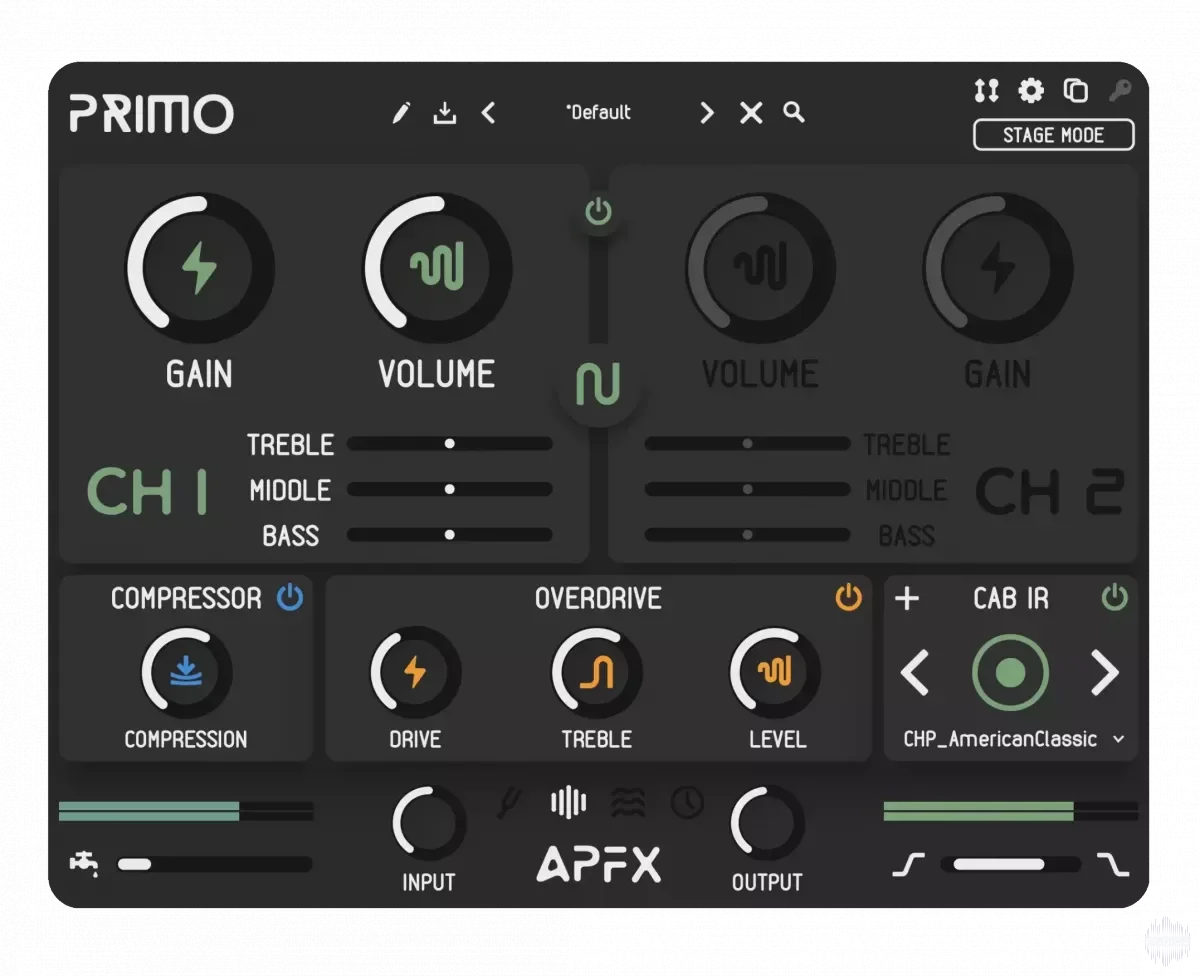Click the cab IR speaker circle icon
This screenshot has height=976, width=1200.
[x=1010, y=673]
